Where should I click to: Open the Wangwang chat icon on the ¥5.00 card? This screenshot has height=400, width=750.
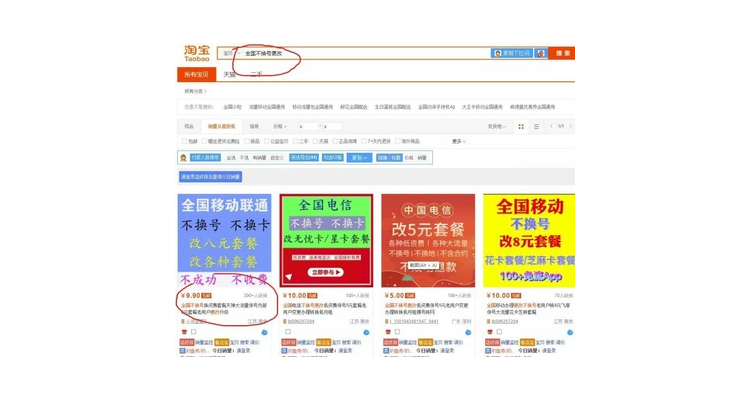pos(468,332)
